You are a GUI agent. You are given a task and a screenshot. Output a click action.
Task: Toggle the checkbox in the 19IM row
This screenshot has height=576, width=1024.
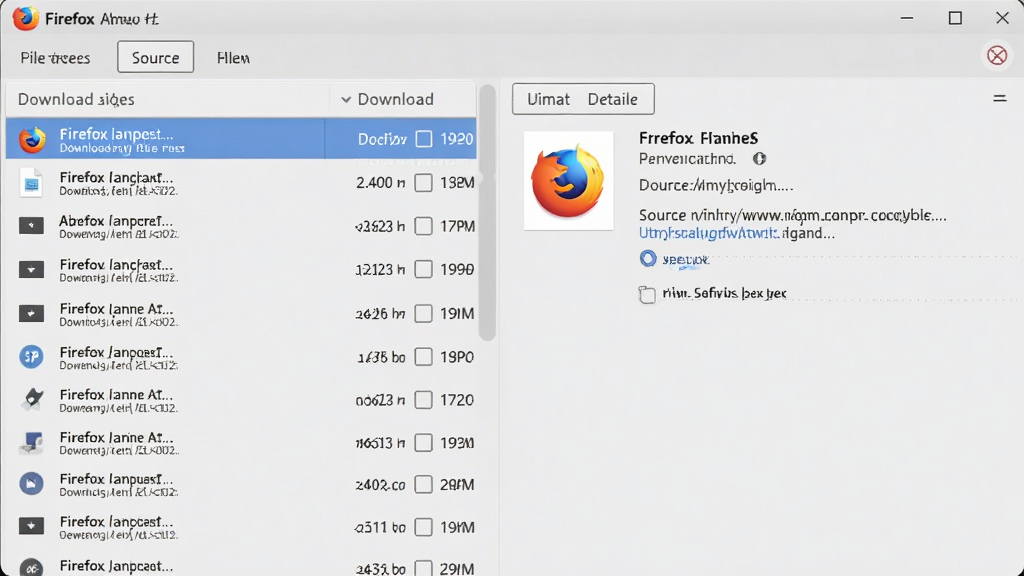pyautogui.click(x=424, y=313)
